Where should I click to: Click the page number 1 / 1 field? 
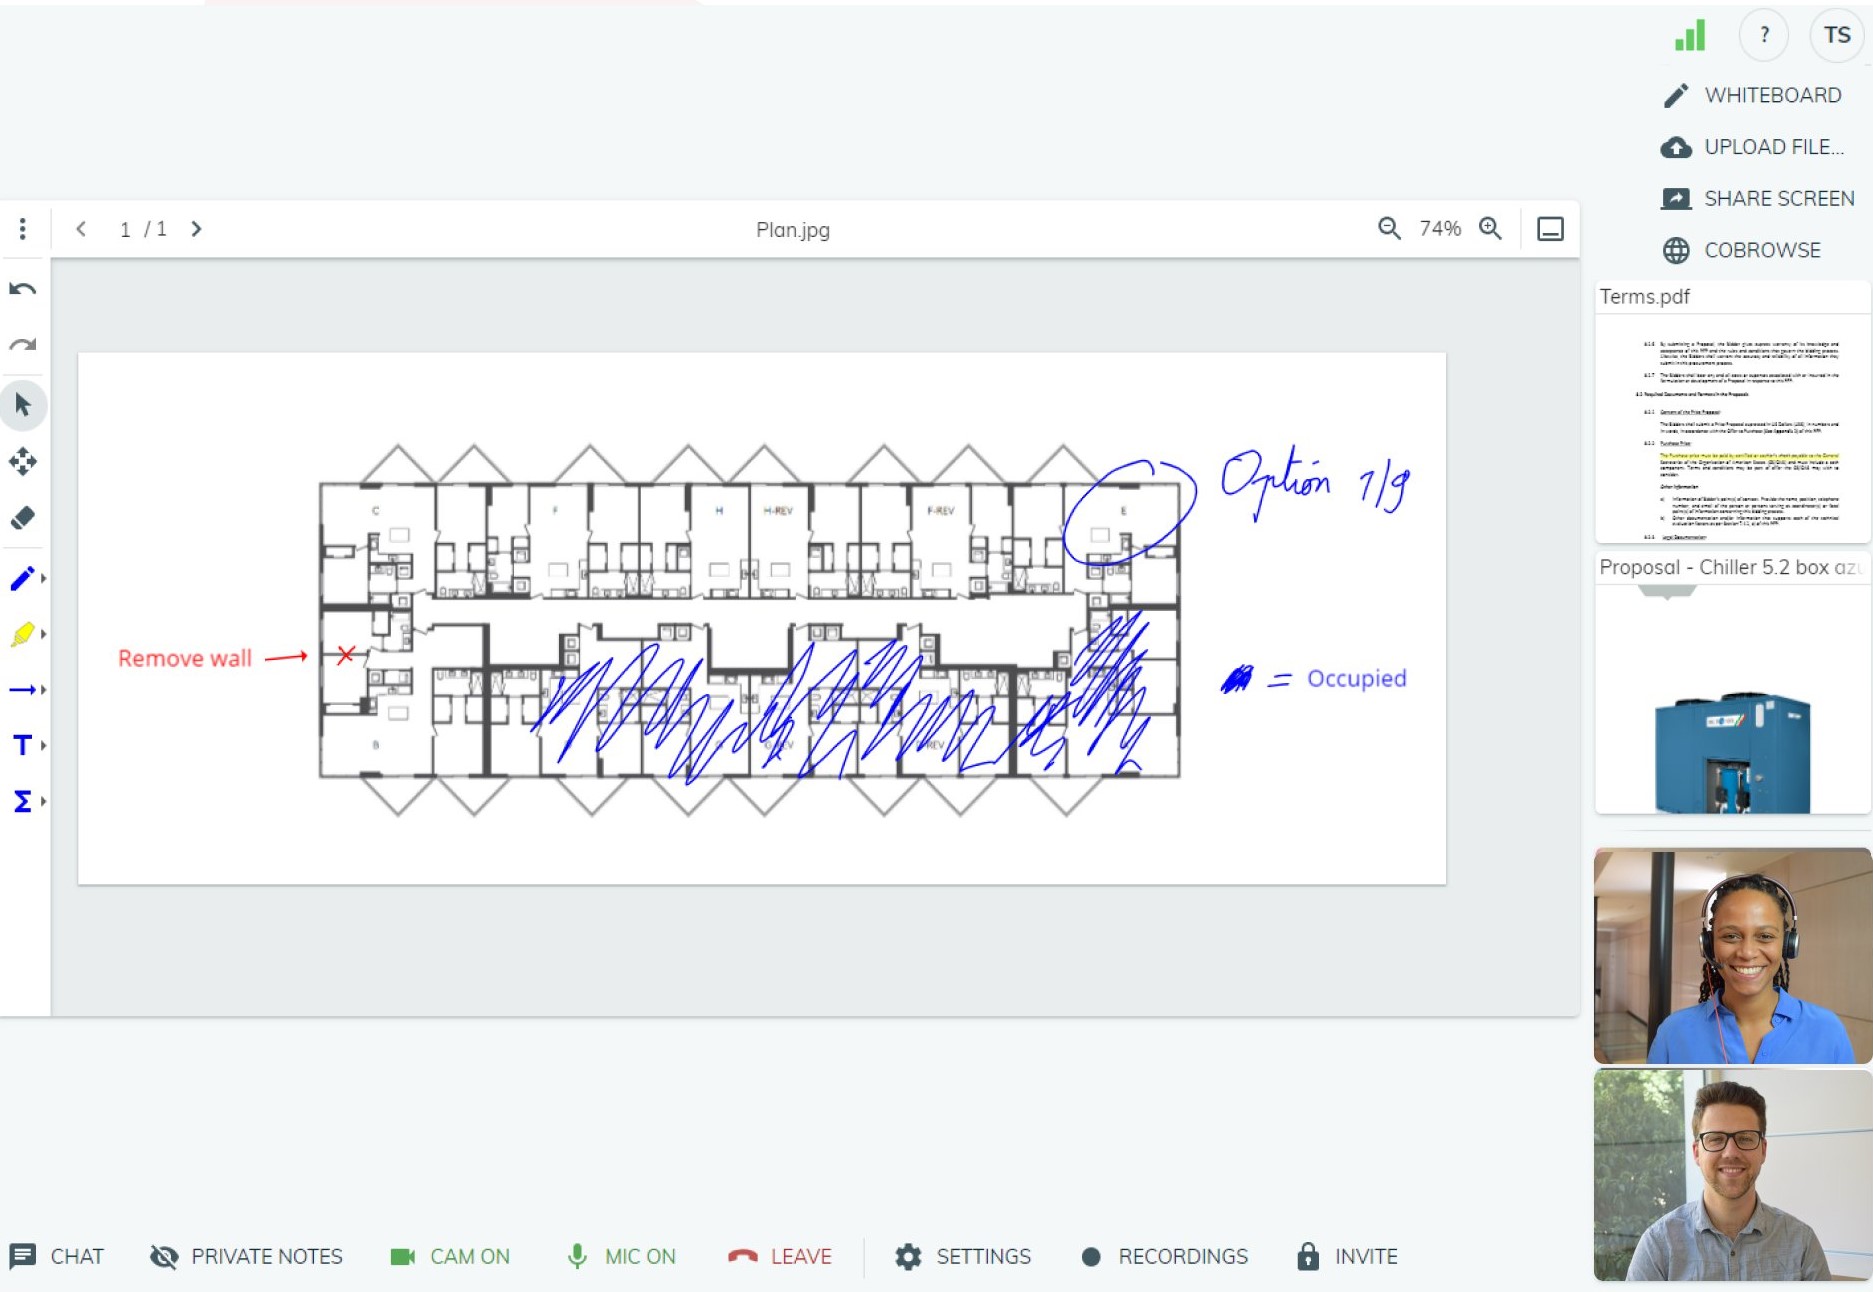142,229
